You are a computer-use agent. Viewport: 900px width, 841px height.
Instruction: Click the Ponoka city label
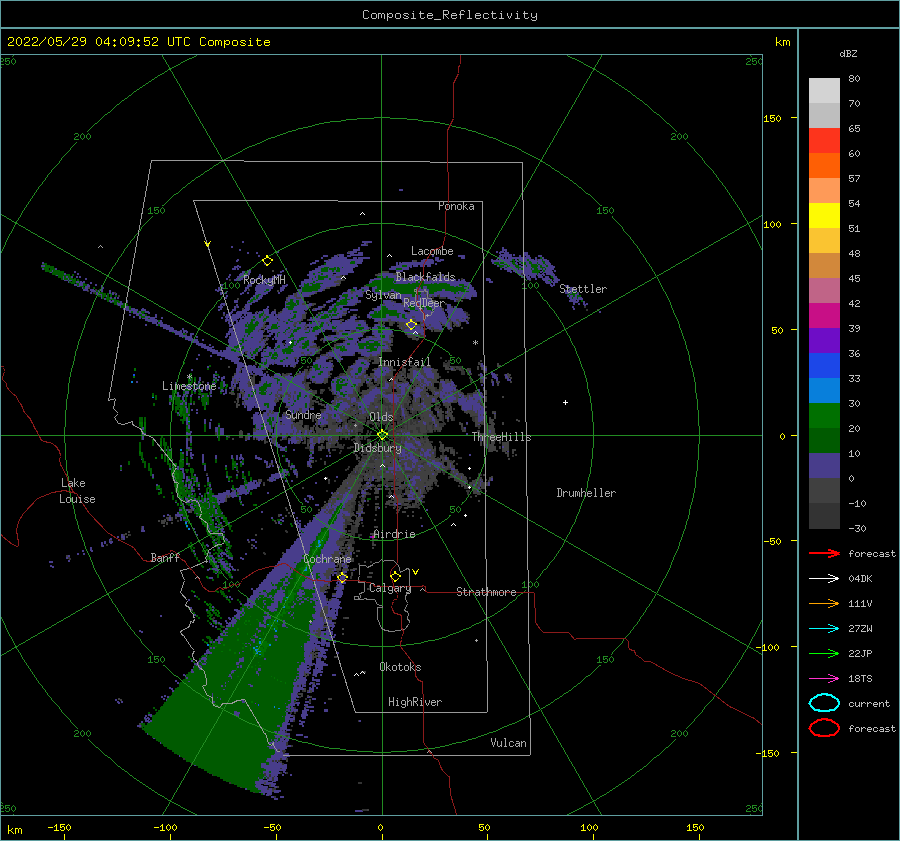coord(456,206)
